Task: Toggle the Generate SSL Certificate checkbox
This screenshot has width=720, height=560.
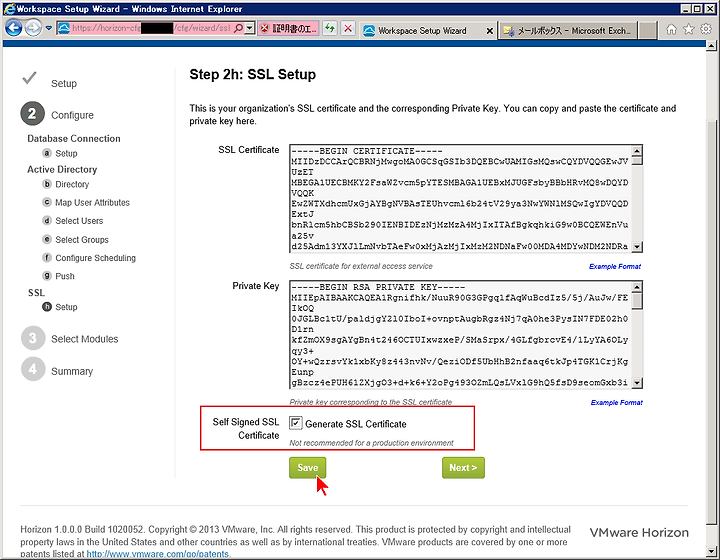Action: click(296, 422)
